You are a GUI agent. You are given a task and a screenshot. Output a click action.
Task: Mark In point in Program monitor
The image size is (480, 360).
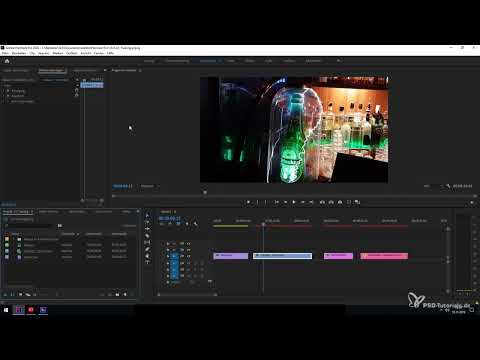[257, 202]
